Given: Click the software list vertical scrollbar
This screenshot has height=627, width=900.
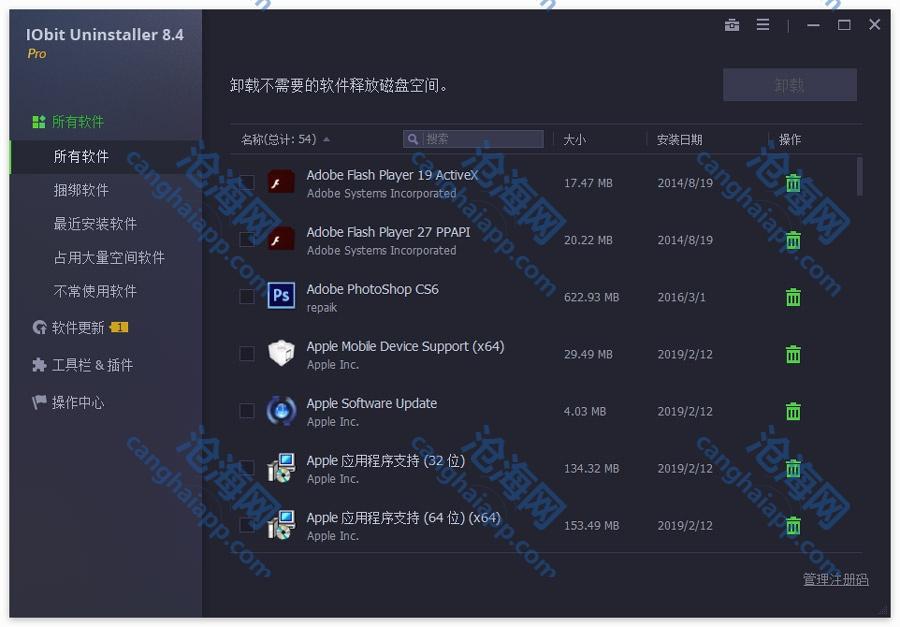Looking at the screenshot, I should 859,177.
